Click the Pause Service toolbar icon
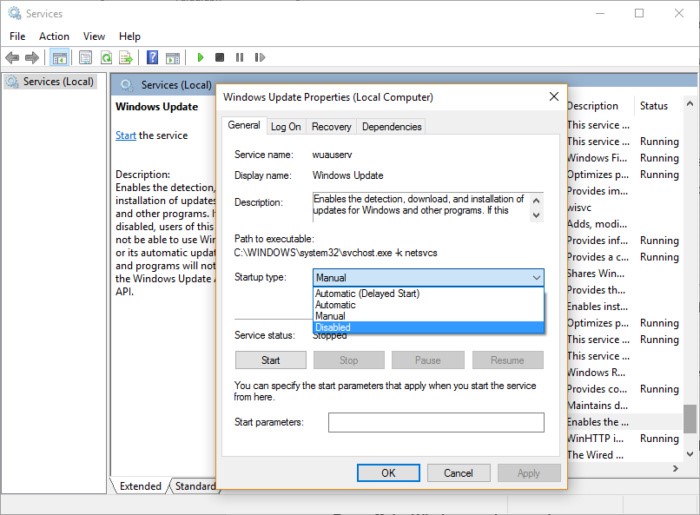Image resolution: width=700 pixels, height=515 pixels. pyautogui.click(x=240, y=57)
